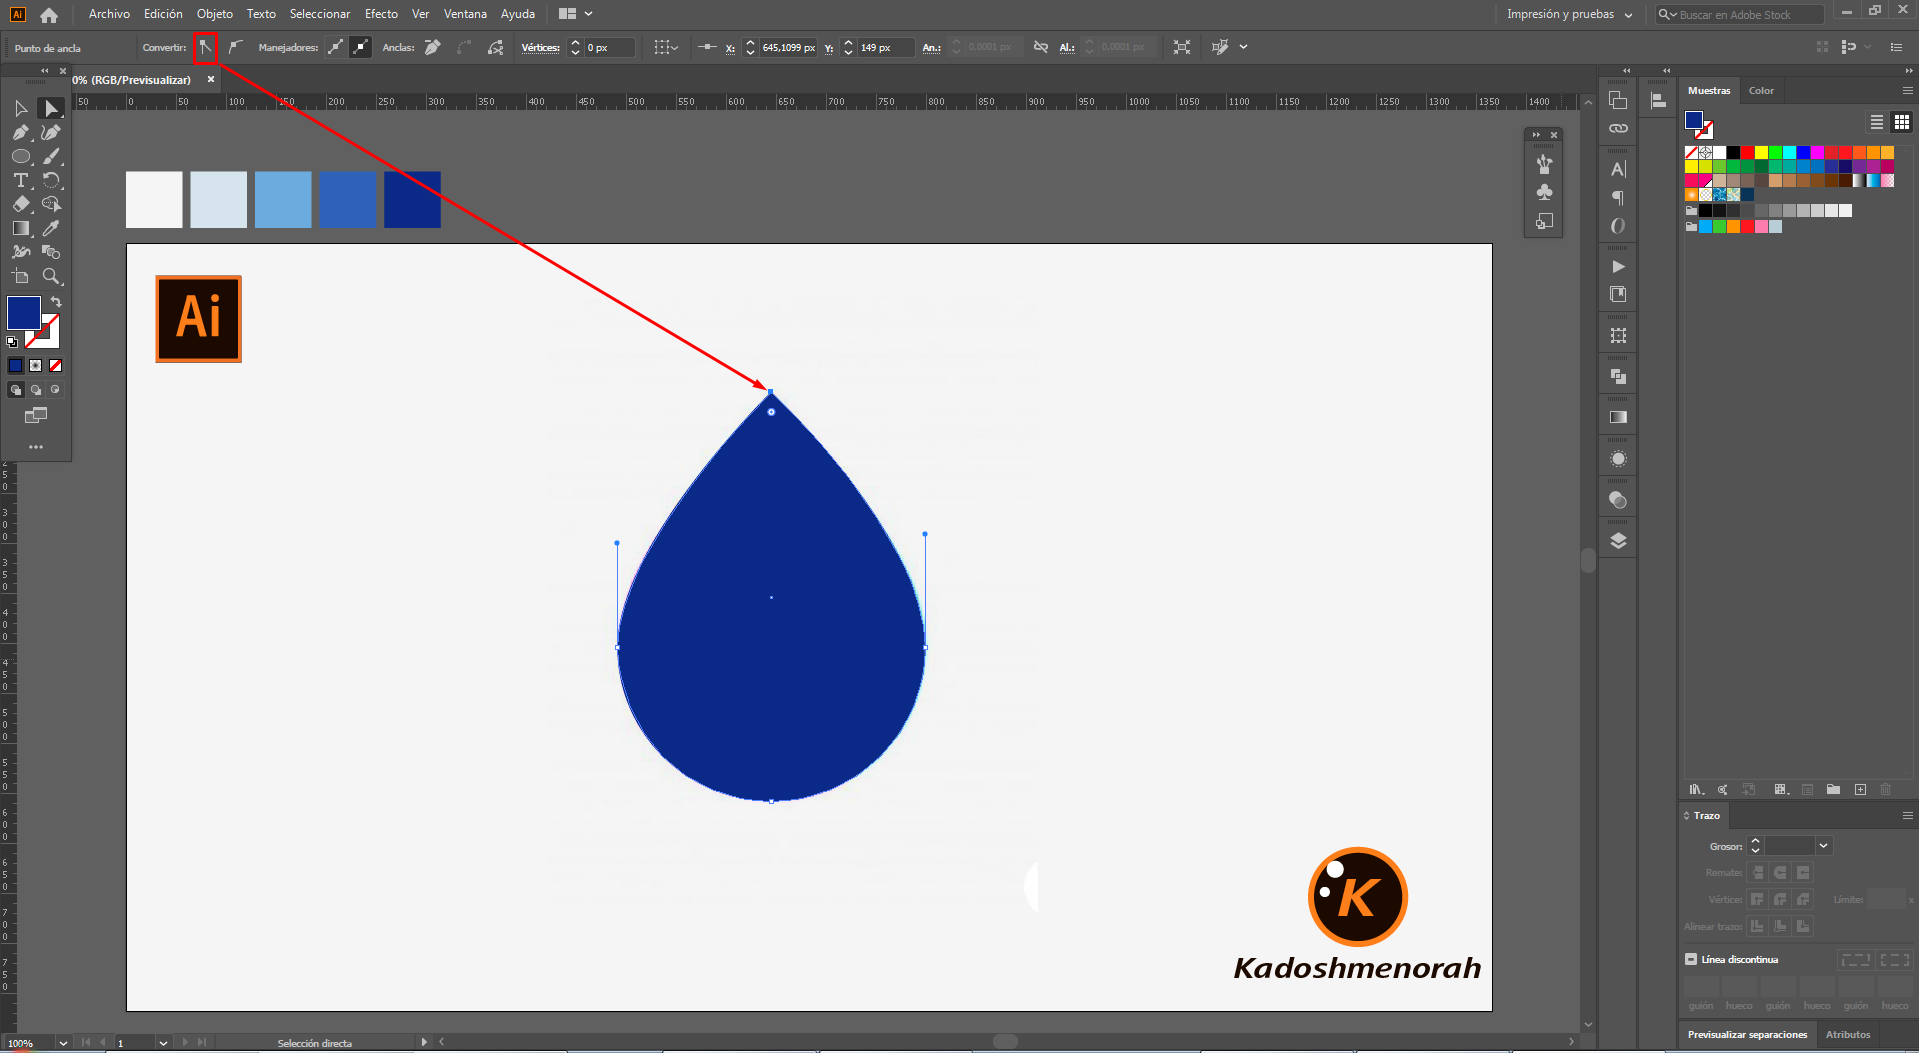Open the Objeto menu
1919x1053 pixels.
214,14
